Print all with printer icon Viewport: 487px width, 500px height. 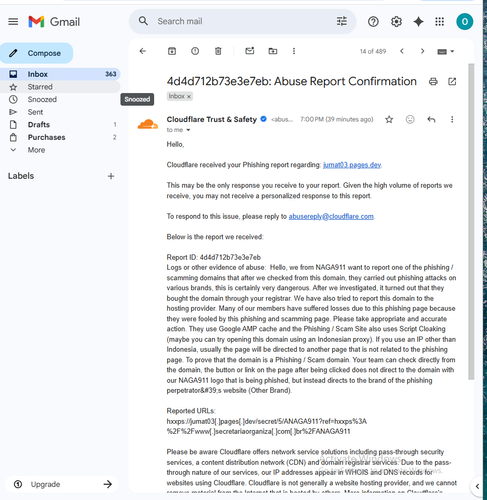pyautogui.click(x=433, y=81)
